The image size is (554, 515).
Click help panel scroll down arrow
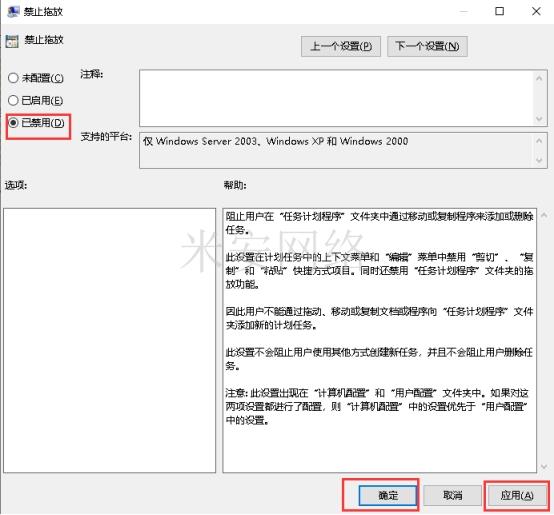[x=544, y=467]
